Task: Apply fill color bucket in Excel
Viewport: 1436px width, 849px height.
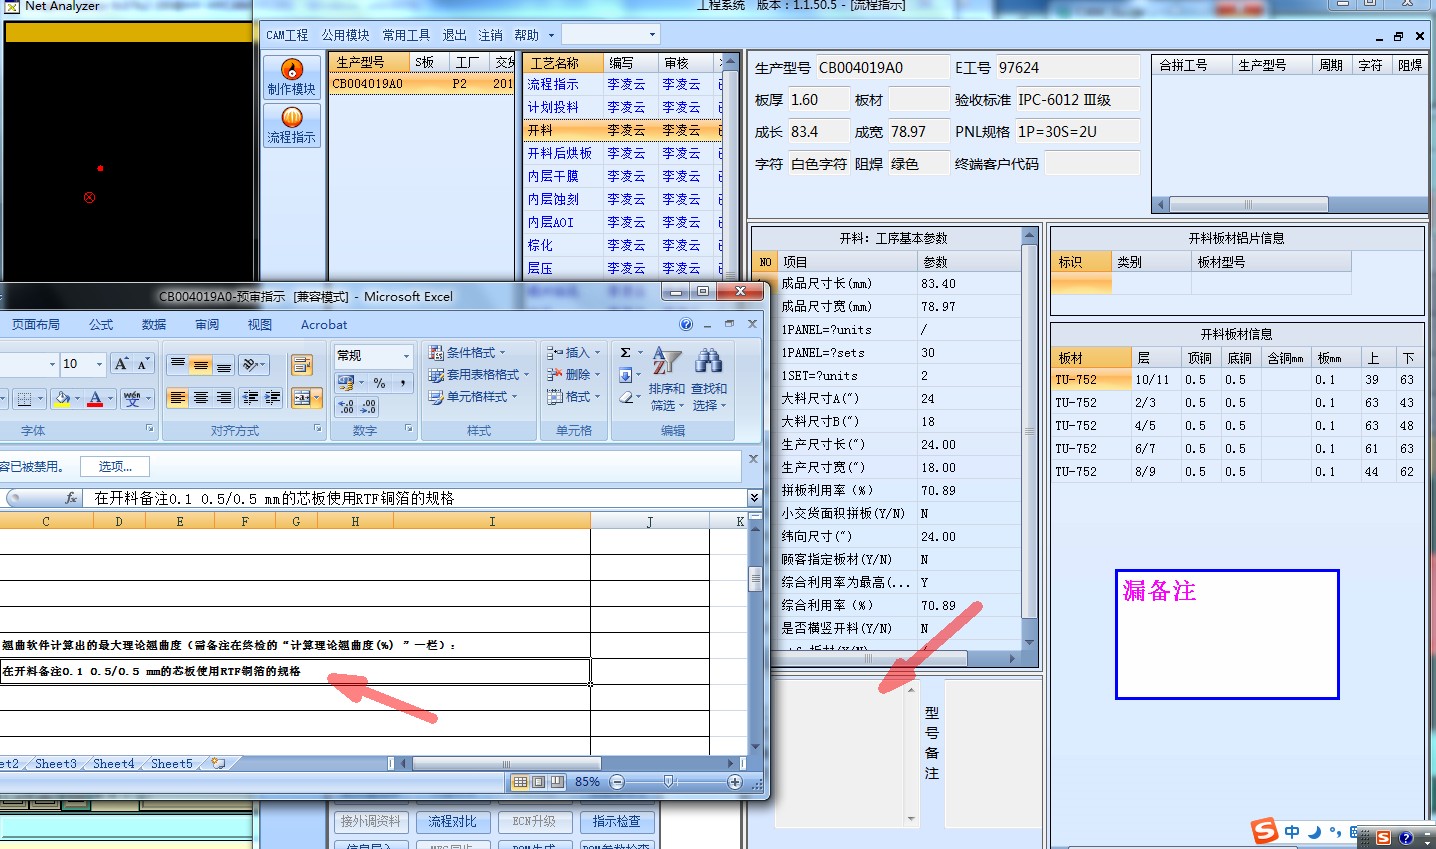Action: click(62, 398)
